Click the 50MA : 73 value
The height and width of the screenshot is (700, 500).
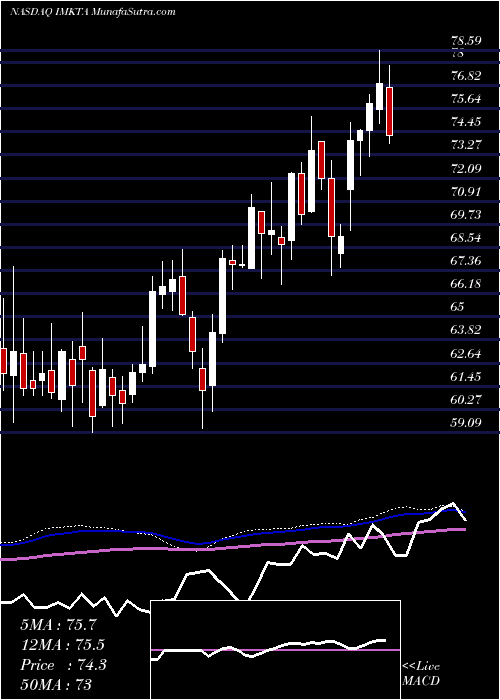coord(56,684)
